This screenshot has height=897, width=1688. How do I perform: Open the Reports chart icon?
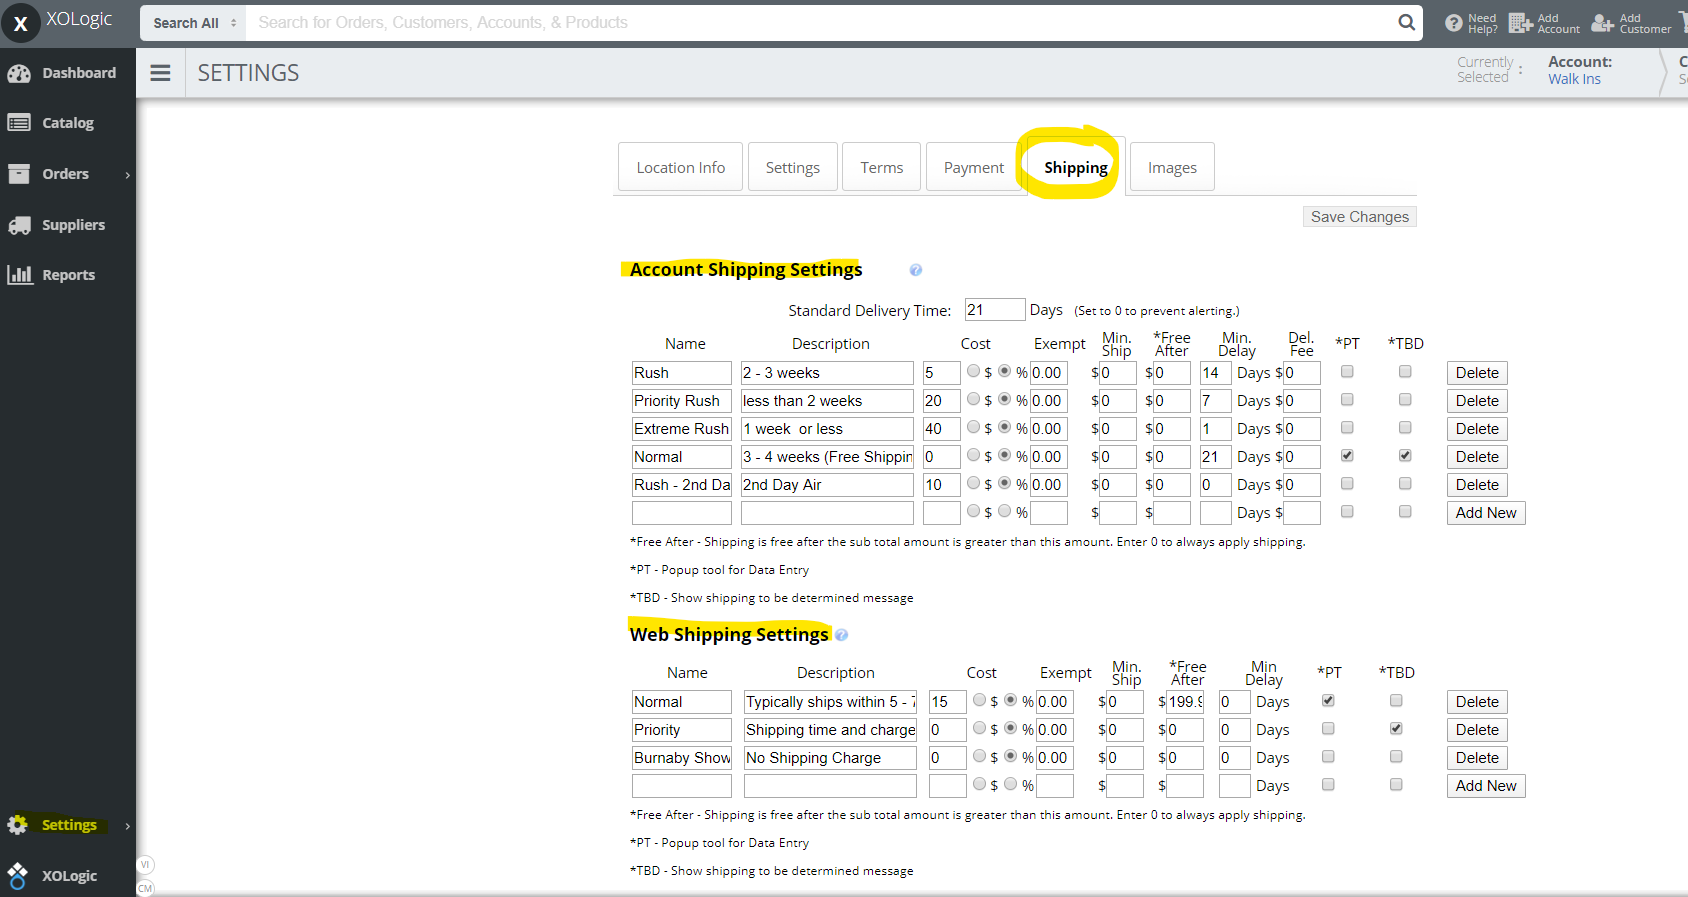[19, 275]
